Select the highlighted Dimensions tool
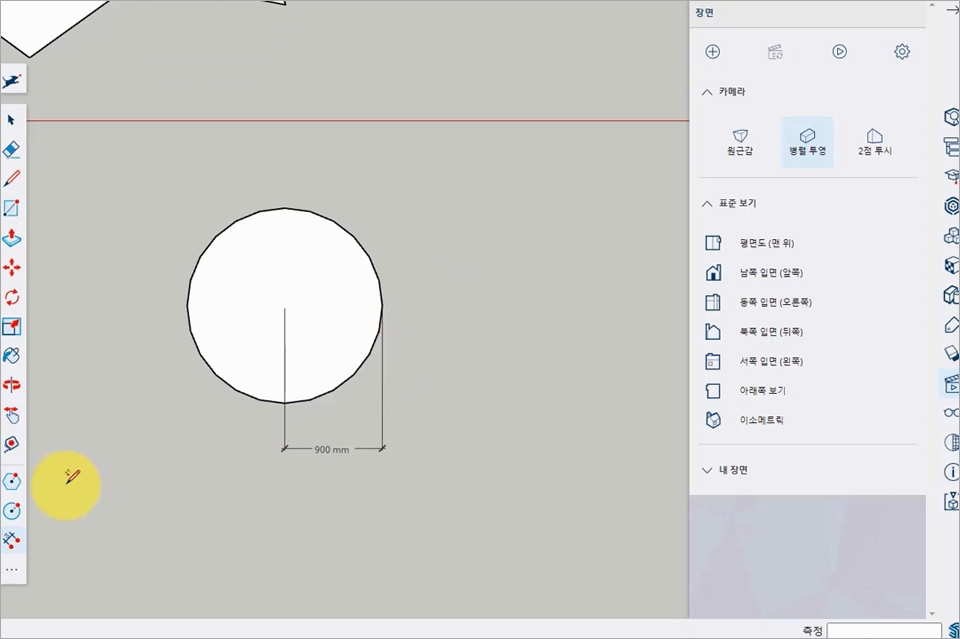The height and width of the screenshot is (639, 960). click(12, 540)
